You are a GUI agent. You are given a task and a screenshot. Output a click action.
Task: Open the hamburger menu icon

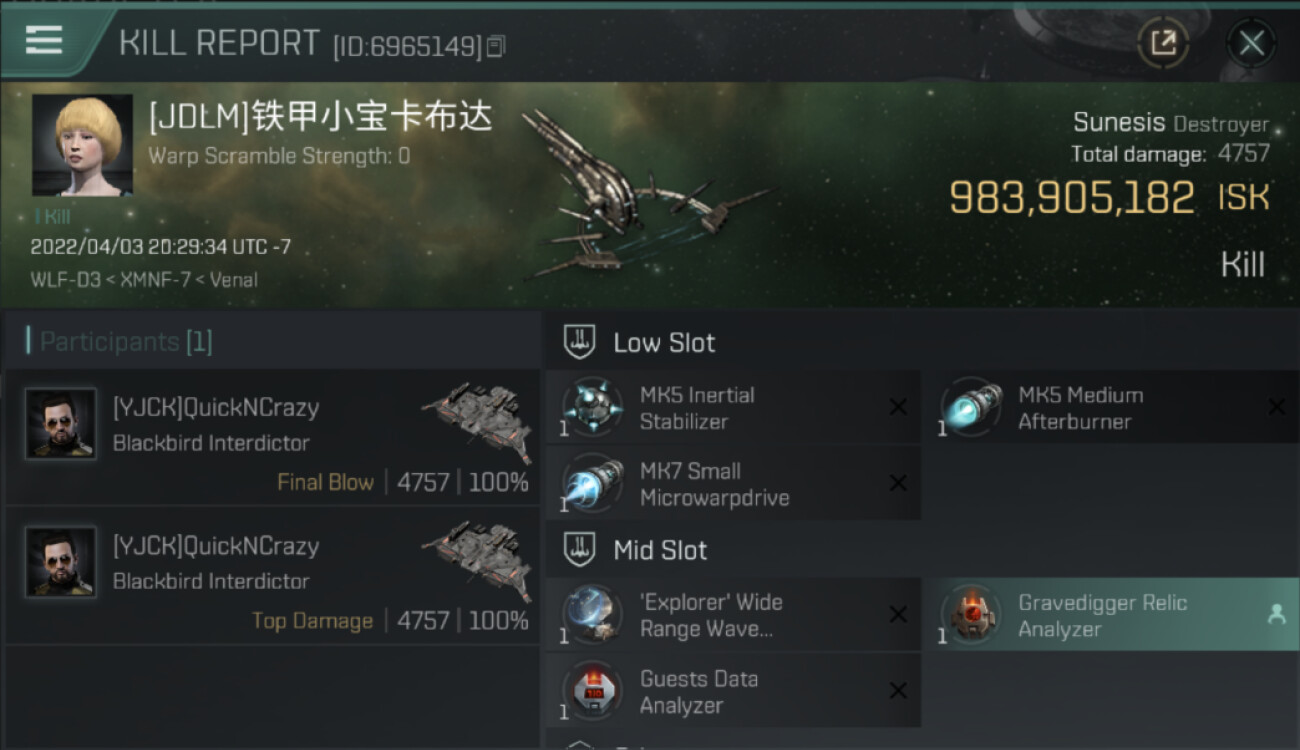[x=44, y=40]
